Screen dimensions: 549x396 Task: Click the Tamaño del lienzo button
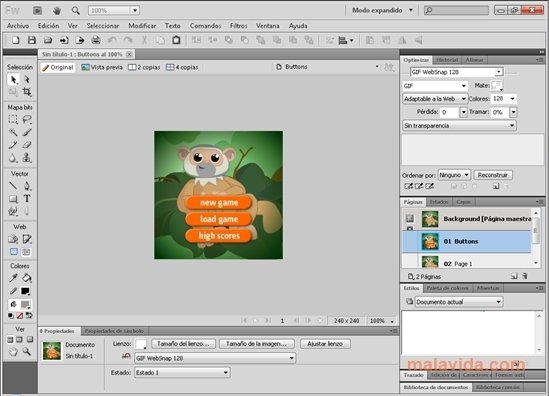point(183,344)
